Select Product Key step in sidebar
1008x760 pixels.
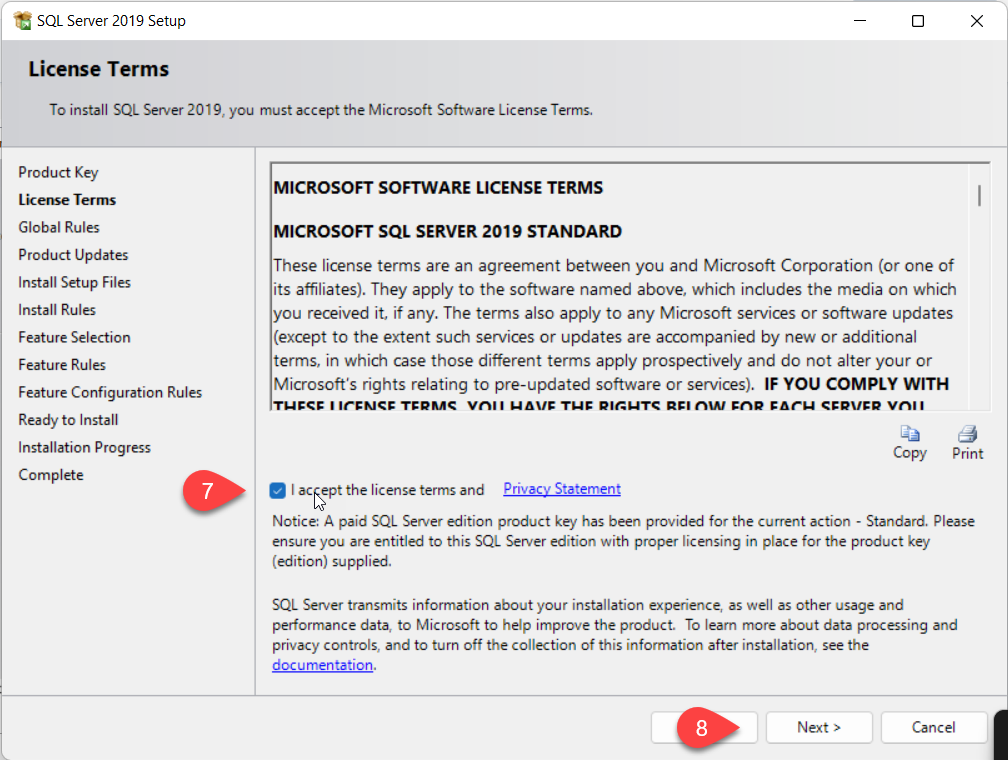58,172
